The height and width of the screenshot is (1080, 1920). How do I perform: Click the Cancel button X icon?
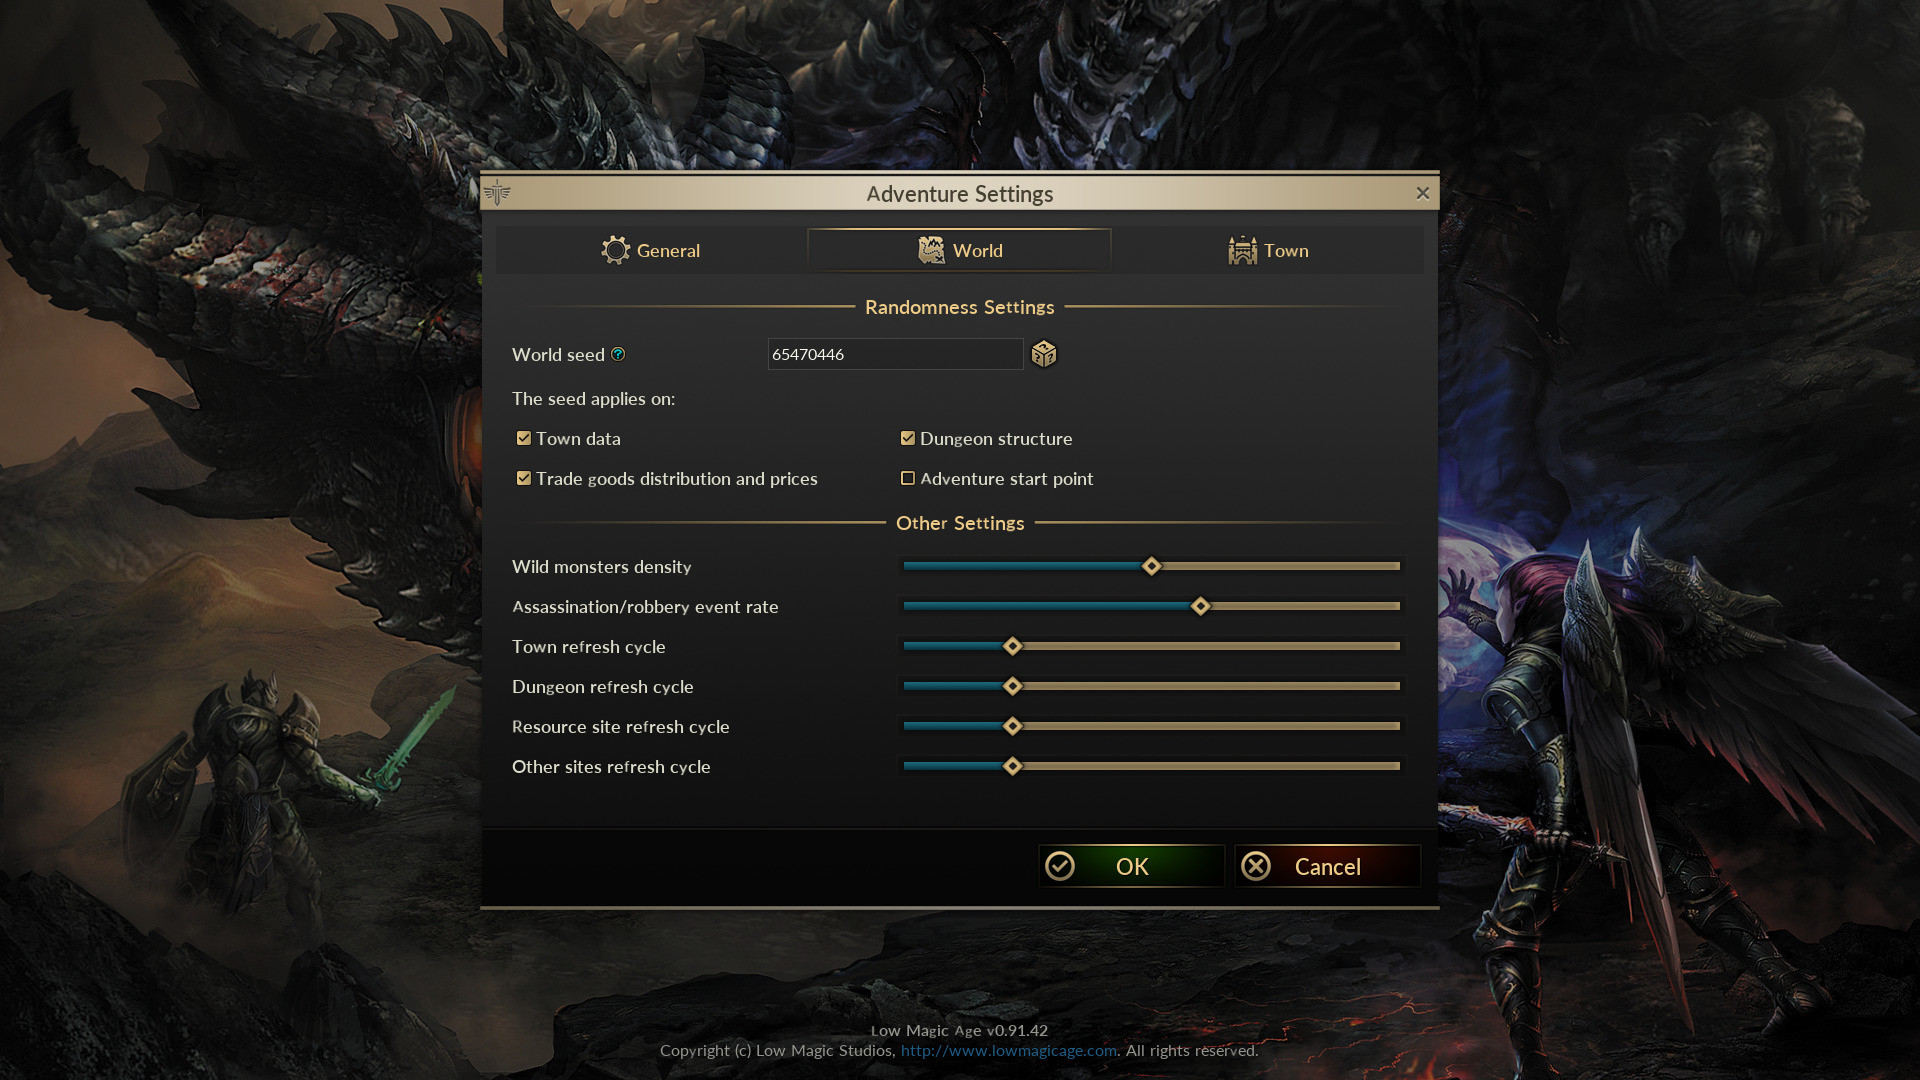click(1254, 866)
